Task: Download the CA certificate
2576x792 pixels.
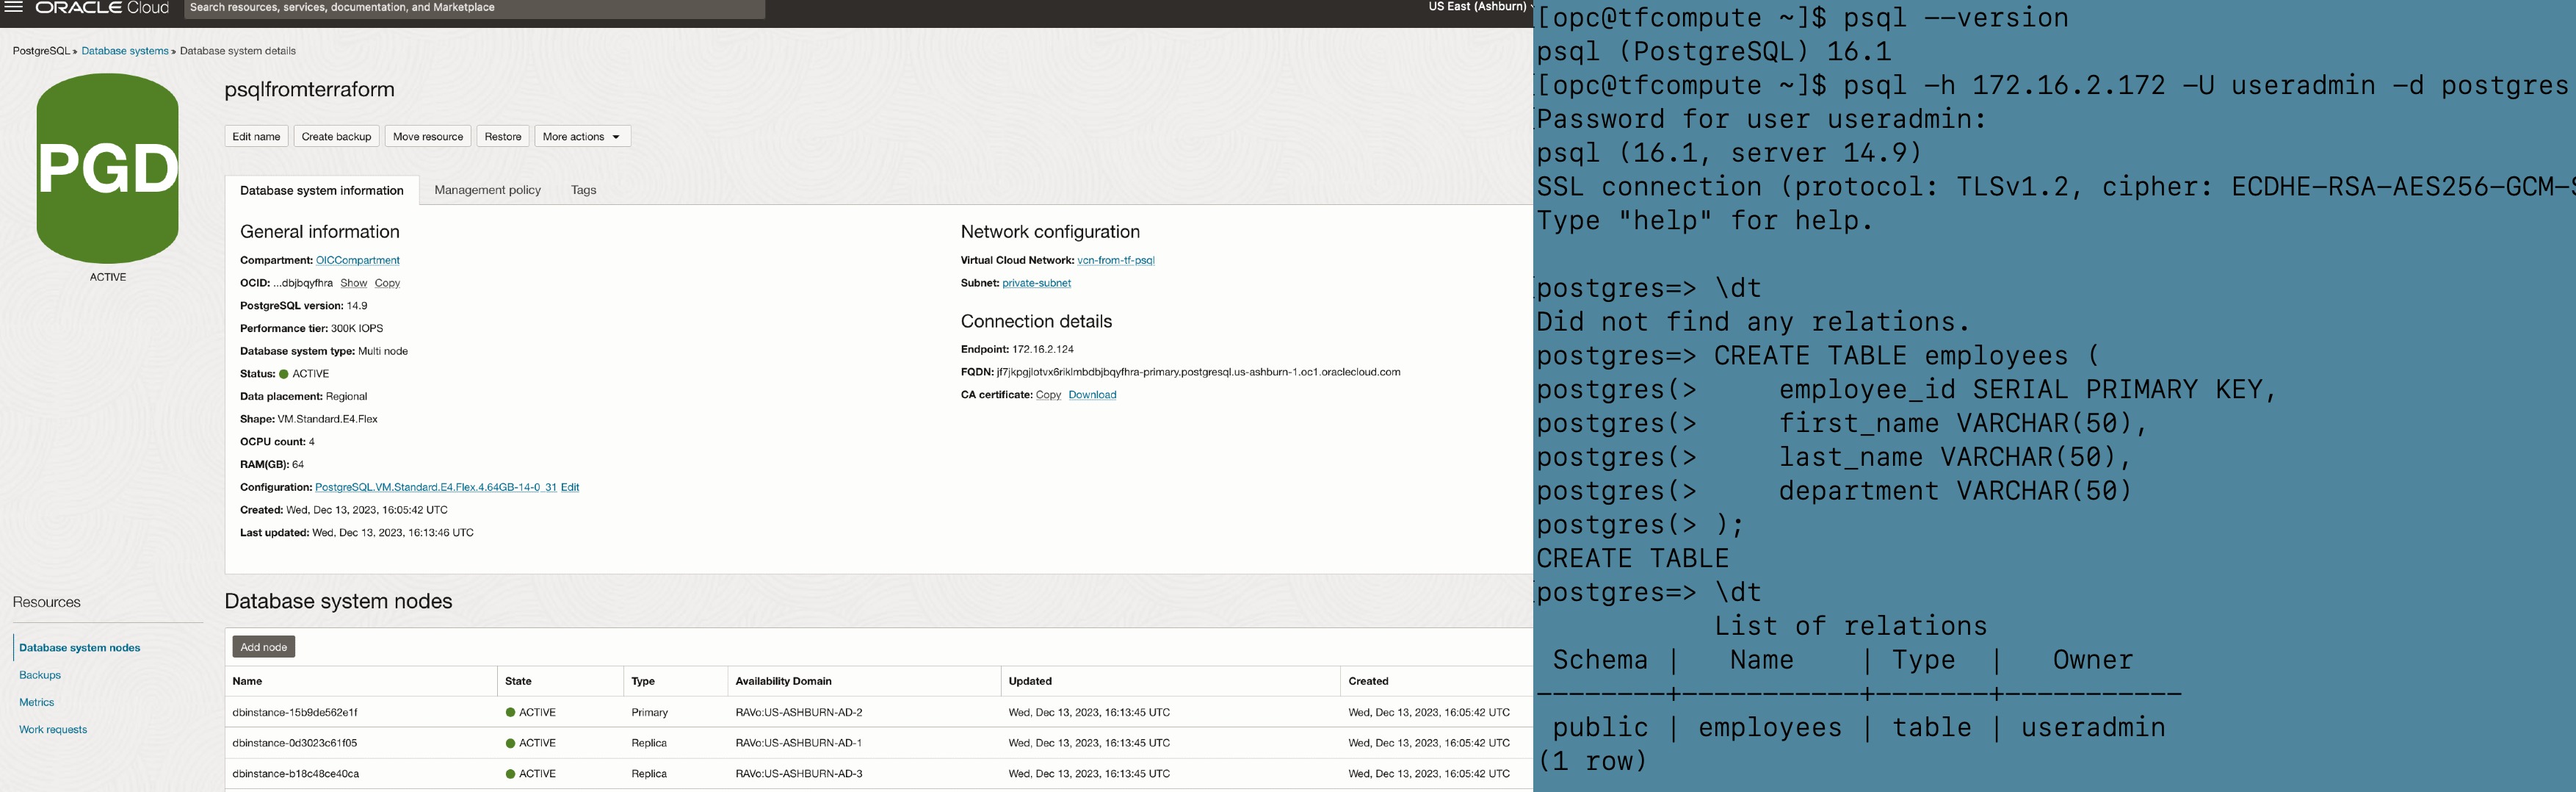Action: pyautogui.click(x=1091, y=394)
